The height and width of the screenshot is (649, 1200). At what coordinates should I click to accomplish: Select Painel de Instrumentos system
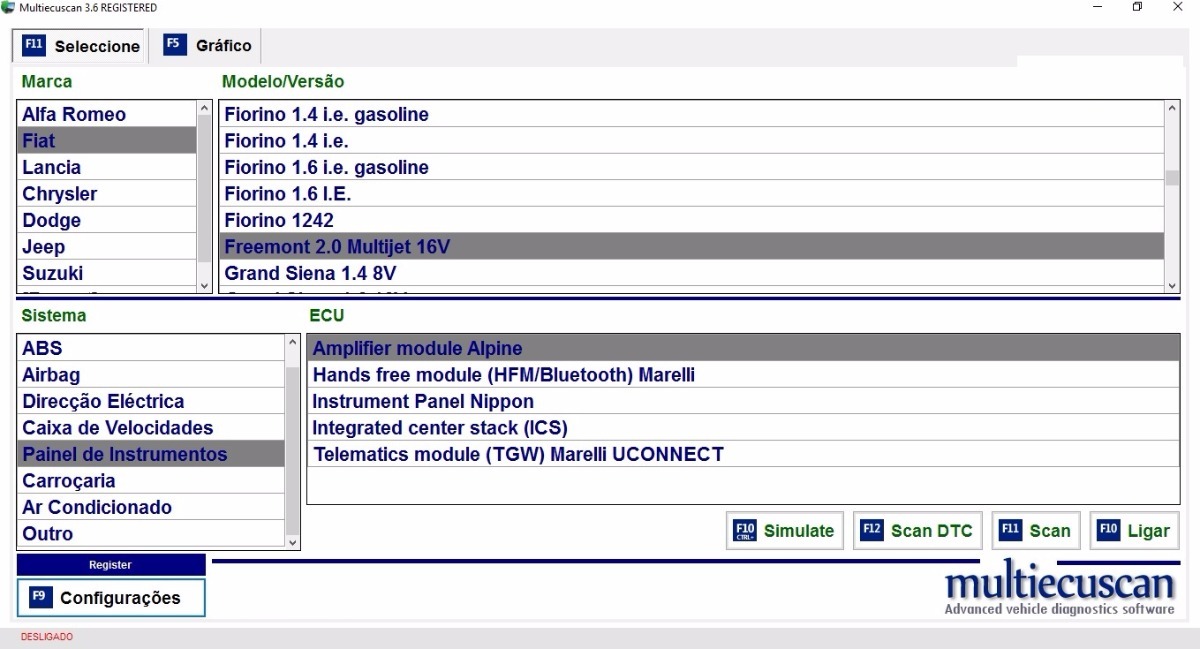[151, 454]
